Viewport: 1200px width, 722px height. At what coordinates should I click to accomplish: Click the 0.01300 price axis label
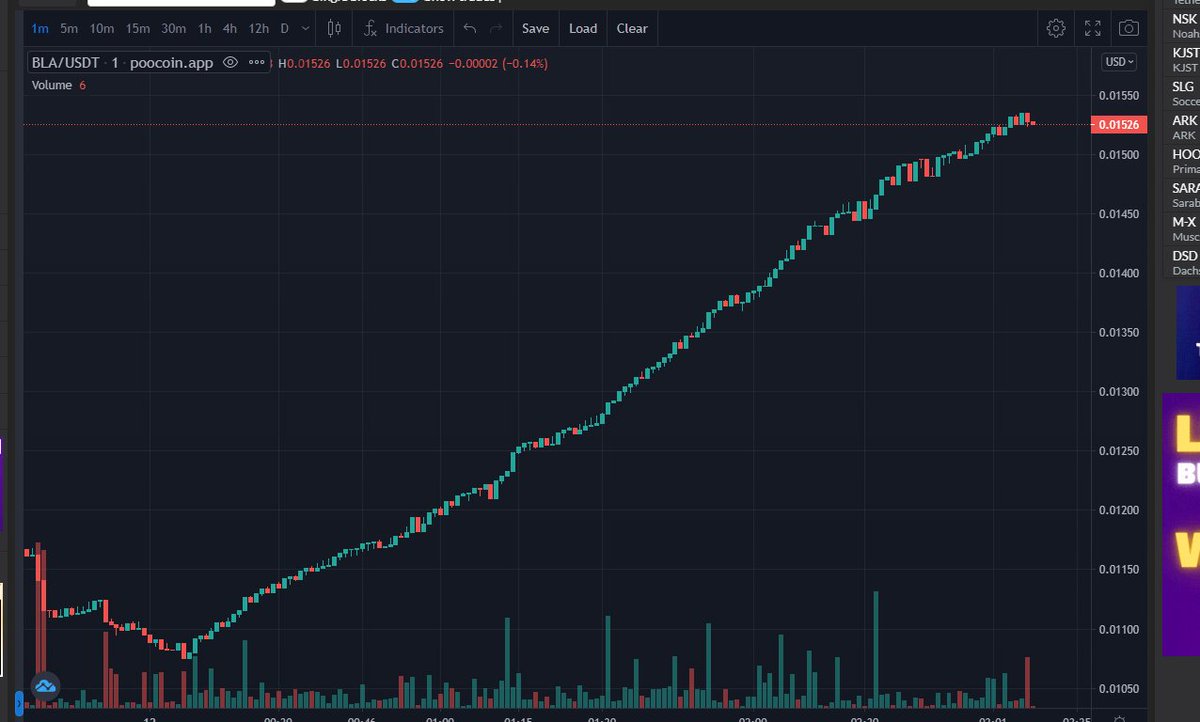(1118, 391)
